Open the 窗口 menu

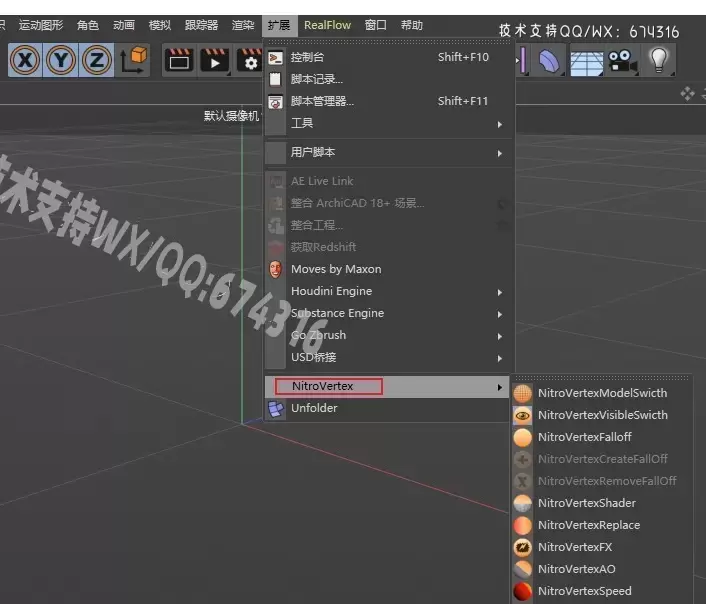tap(376, 25)
